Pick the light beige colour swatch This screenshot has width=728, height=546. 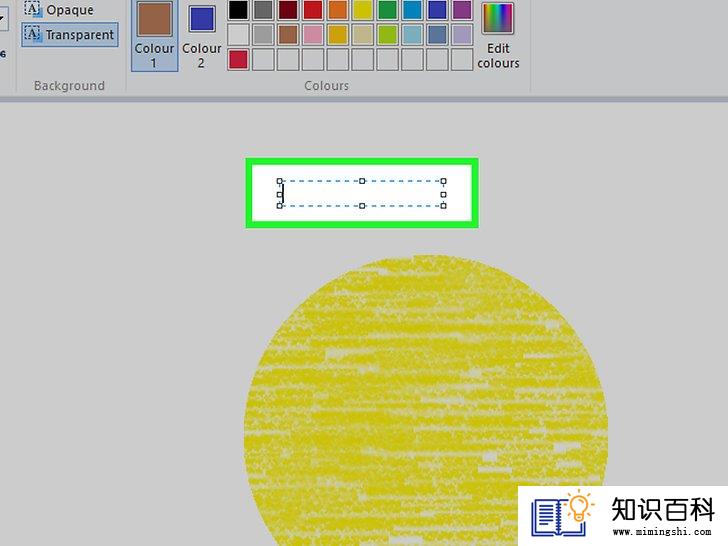(363, 35)
